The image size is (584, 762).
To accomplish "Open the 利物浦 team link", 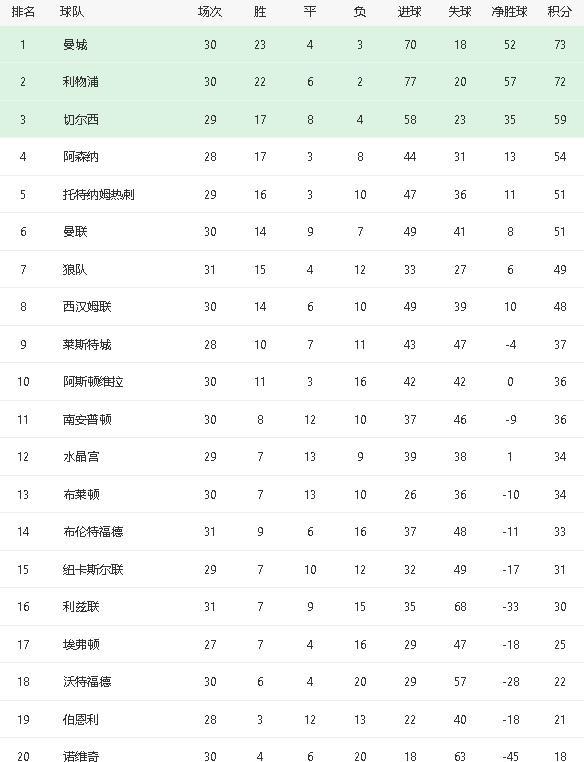I will (81, 82).
